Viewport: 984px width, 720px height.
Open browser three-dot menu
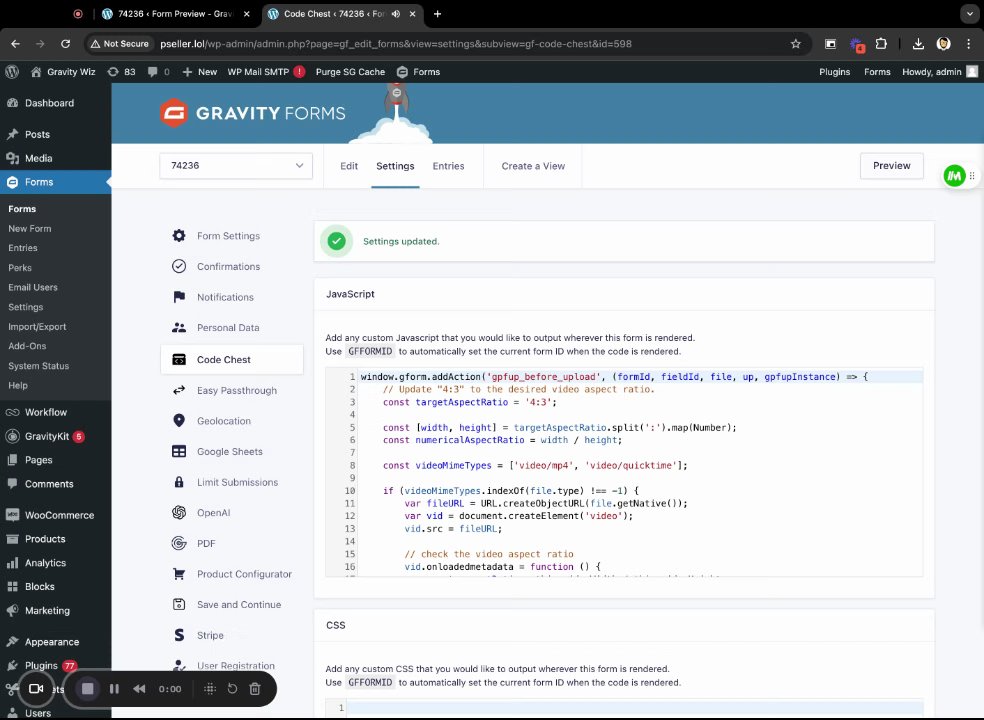coord(969,44)
